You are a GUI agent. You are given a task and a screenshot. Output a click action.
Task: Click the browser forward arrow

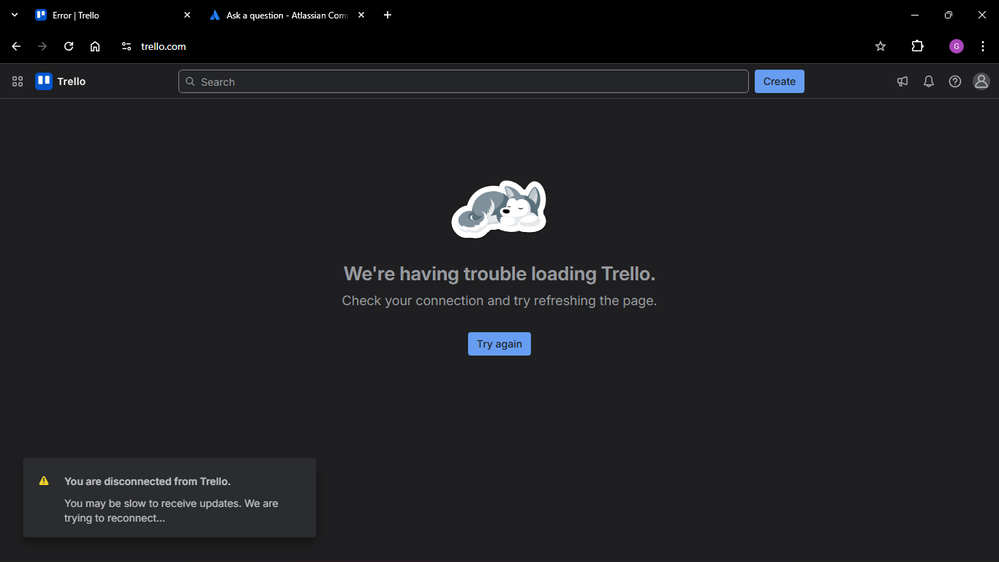click(x=42, y=47)
